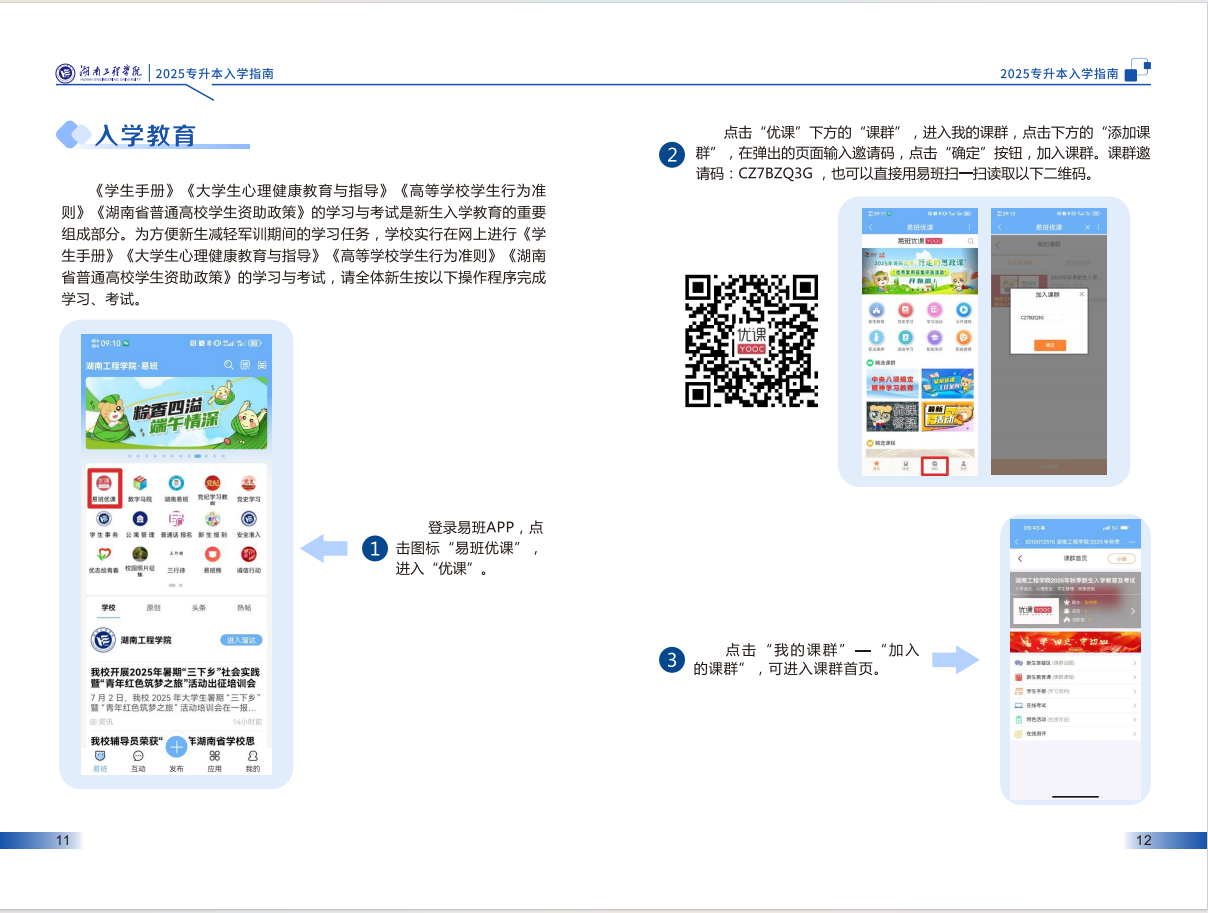
Task: Tap the 学生事务 icon
Action: pyautogui.click(x=104, y=519)
